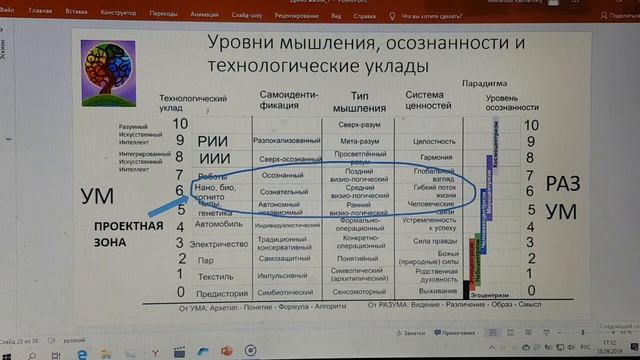Image resolution: width=640 pixels, height=360 pixels.
Task: Select the tree logo image on slide
Action: coord(108,73)
